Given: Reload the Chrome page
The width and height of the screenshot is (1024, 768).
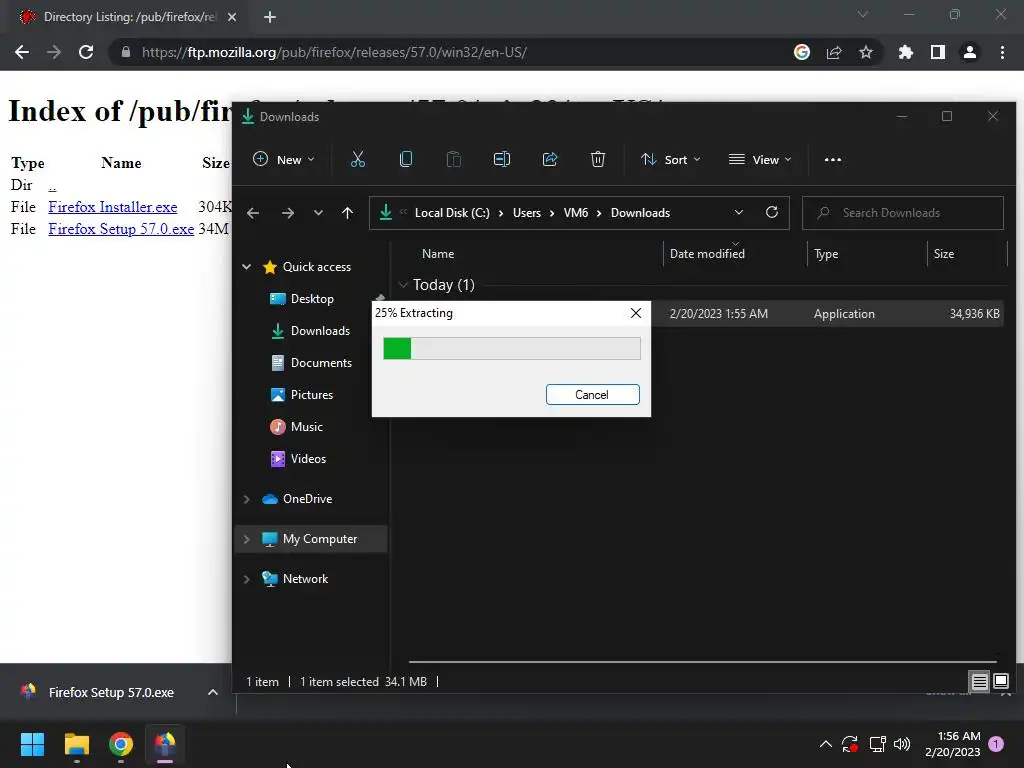Looking at the screenshot, I should [x=86, y=52].
